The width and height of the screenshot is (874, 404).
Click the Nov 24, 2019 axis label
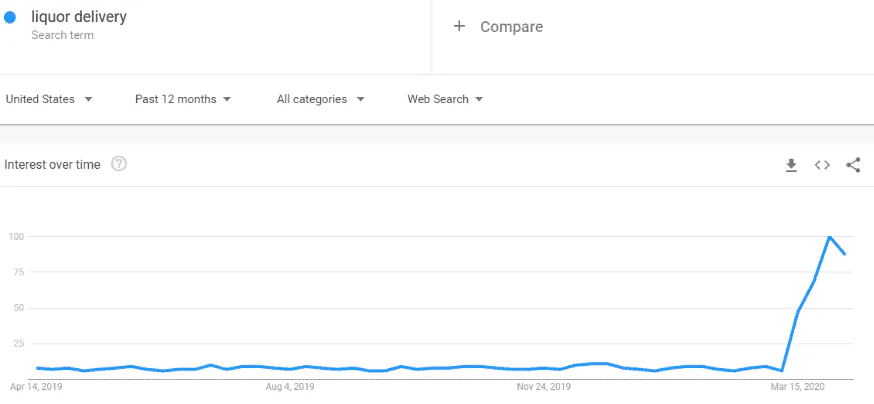[x=543, y=386]
